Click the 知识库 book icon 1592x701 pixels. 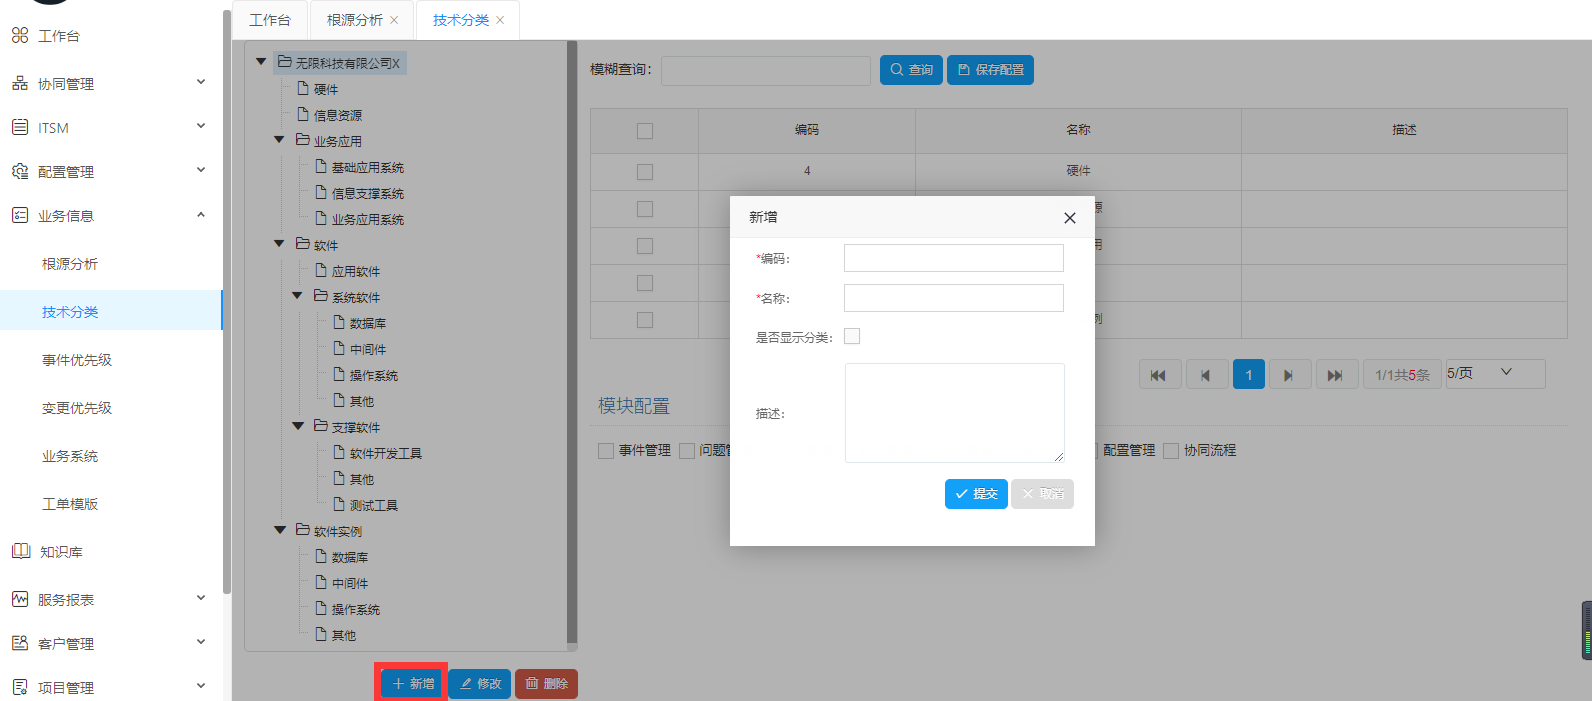coord(21,551)
